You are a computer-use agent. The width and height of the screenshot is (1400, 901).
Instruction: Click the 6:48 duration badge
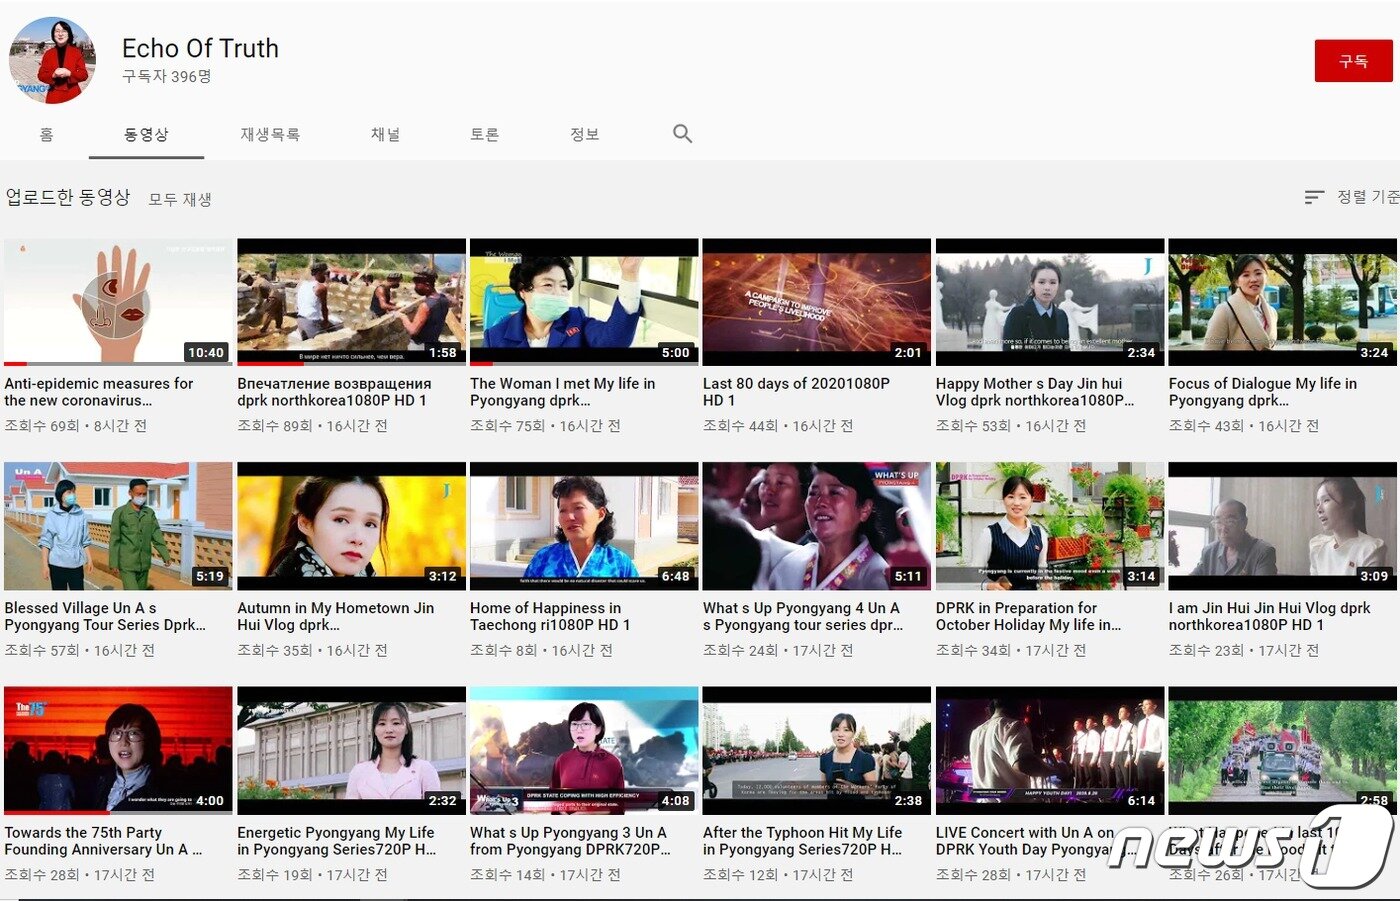pyautogui.click(x=676, y=576)
